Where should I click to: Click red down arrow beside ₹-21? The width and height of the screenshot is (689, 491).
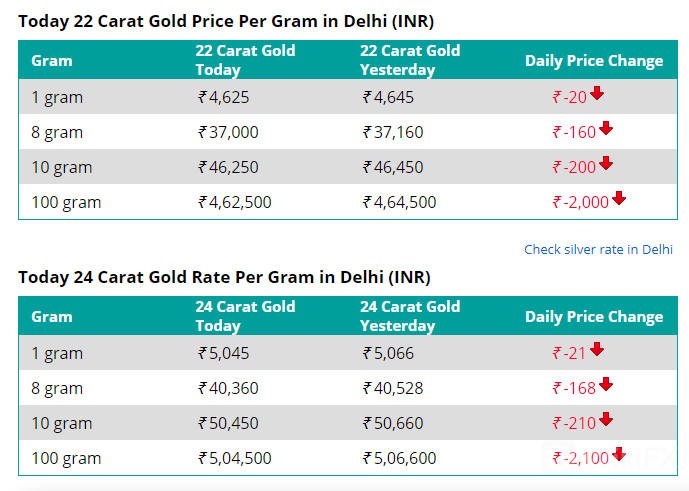(597, 350)
